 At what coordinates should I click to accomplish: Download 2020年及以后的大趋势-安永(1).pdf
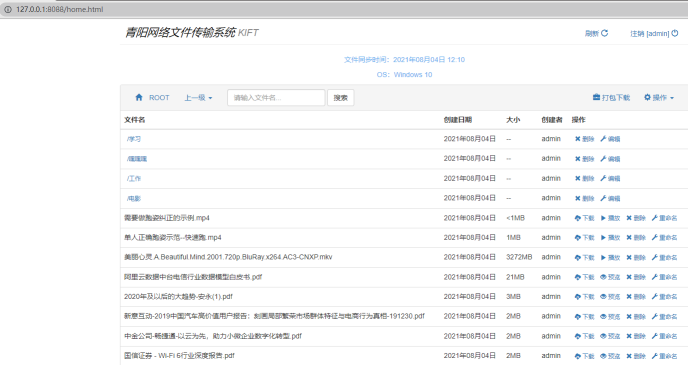[x=584, y=297]
